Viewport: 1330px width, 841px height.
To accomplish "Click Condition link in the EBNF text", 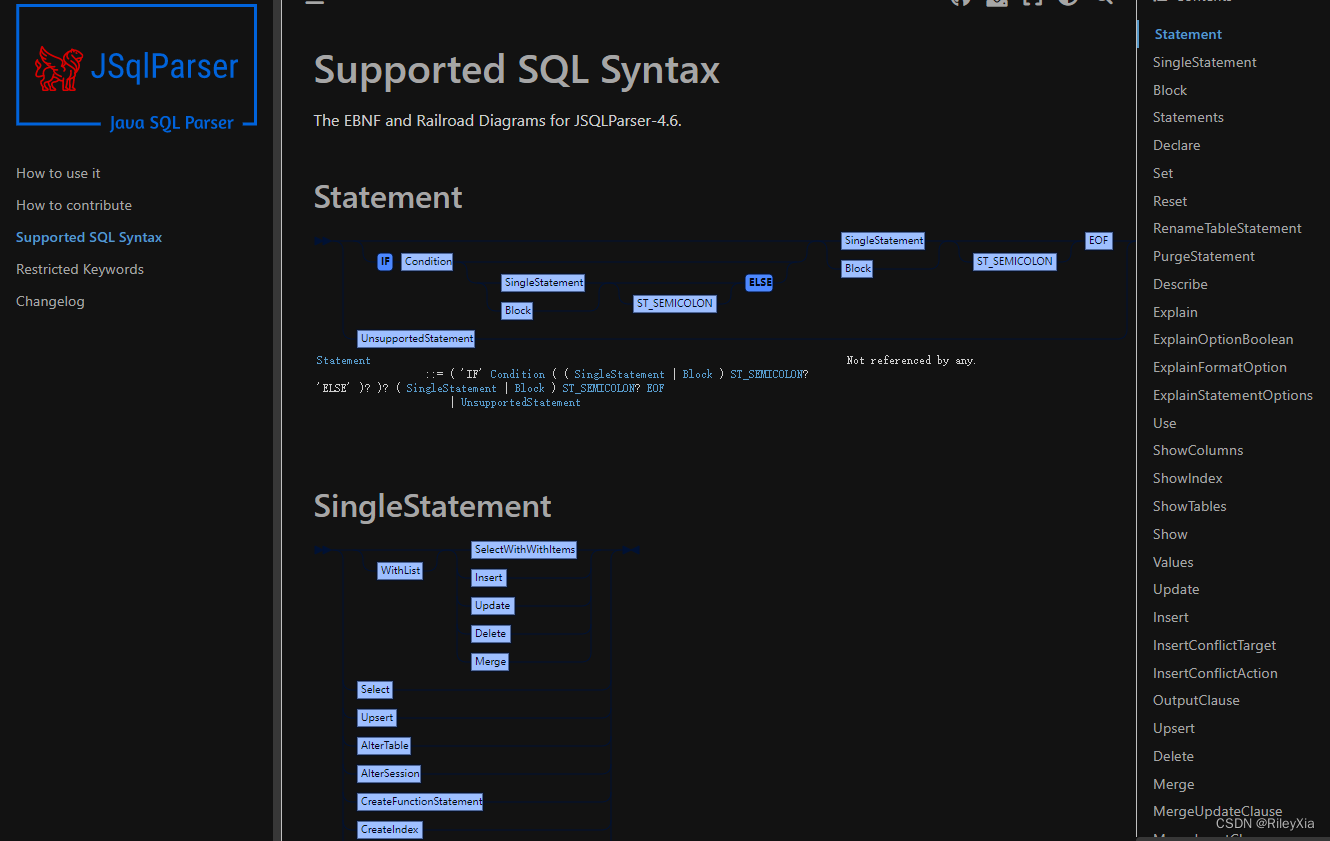I will coord(518,374).
